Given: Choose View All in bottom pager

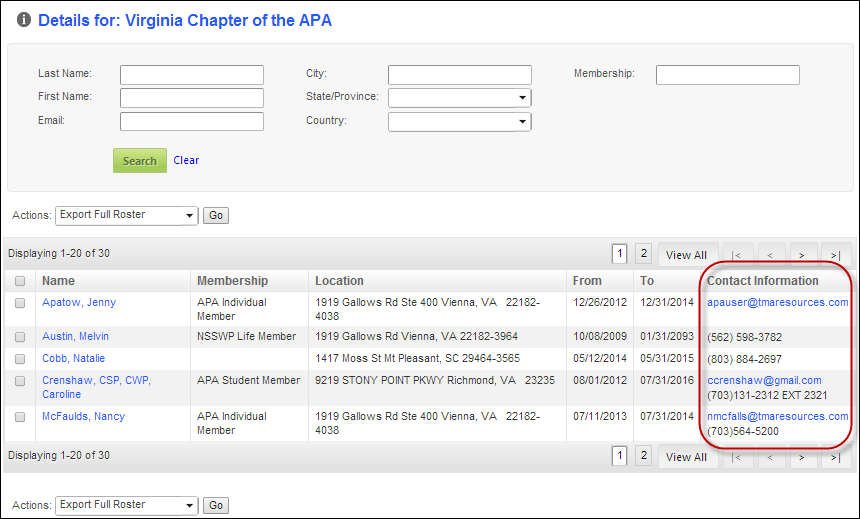Looking at the screenshot, I should click(686, 457).
